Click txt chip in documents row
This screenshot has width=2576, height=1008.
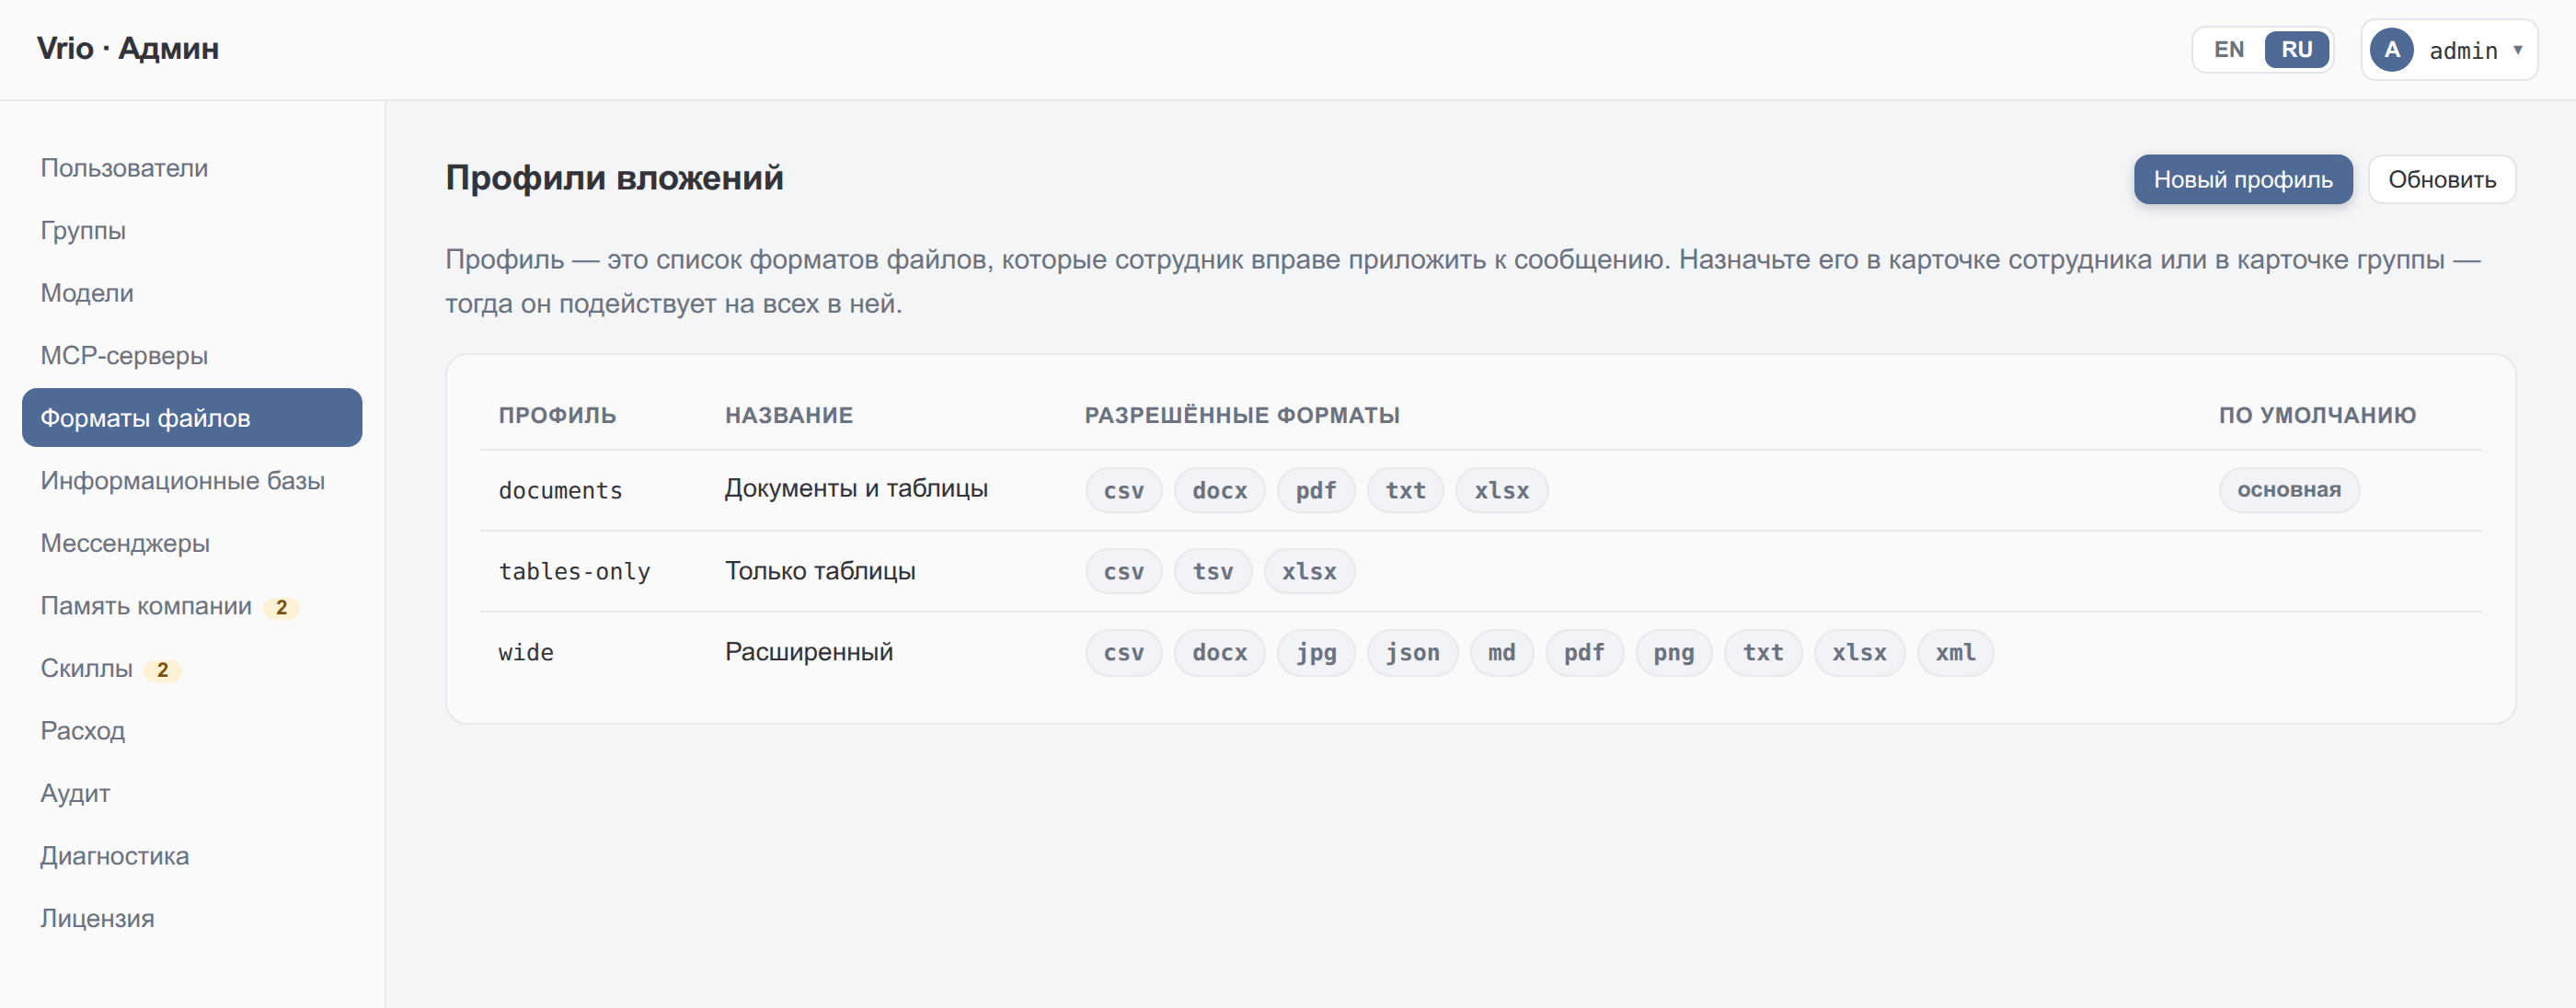1405,490
